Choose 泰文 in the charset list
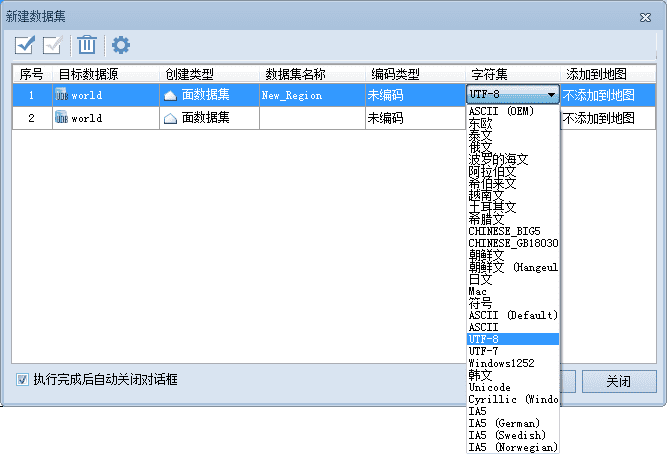667x454 pixels. (x=513, y=135)
